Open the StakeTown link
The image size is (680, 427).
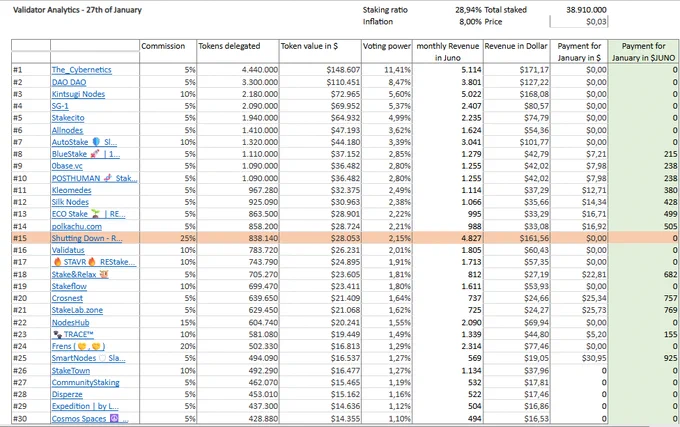coord(71,371)
